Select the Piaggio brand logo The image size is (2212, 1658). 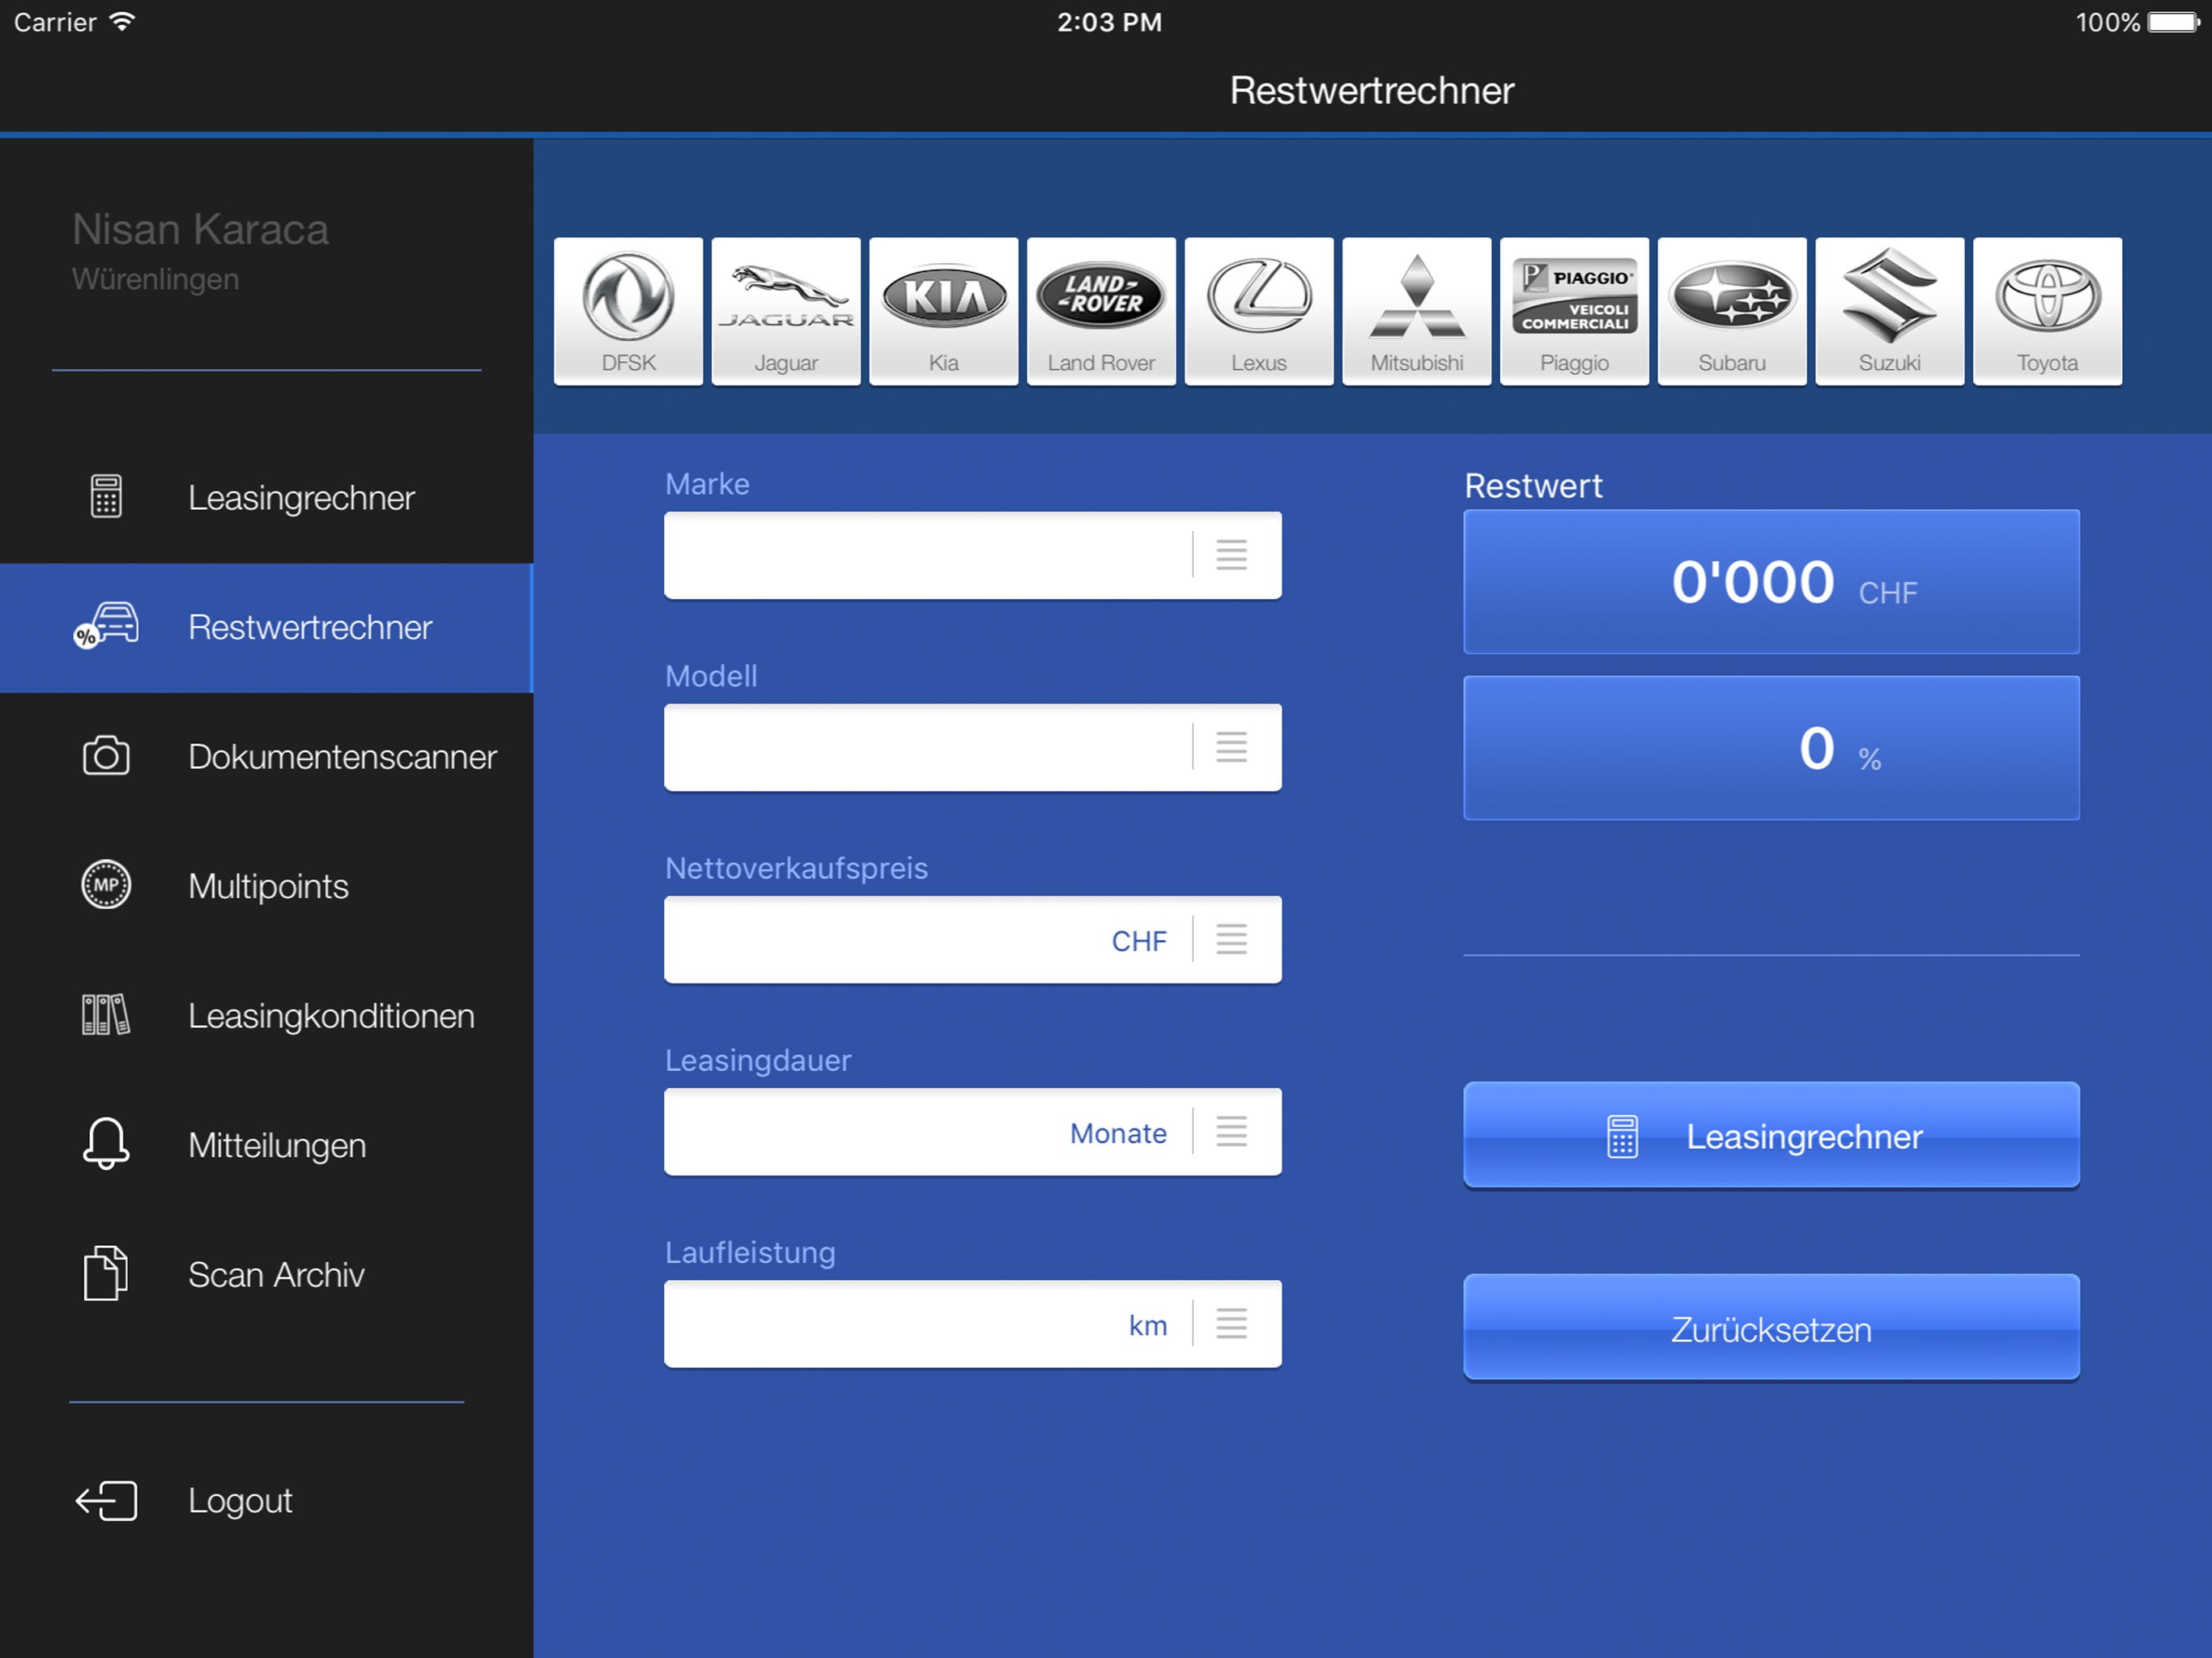pyautogui.click(x=1574, y=311)
